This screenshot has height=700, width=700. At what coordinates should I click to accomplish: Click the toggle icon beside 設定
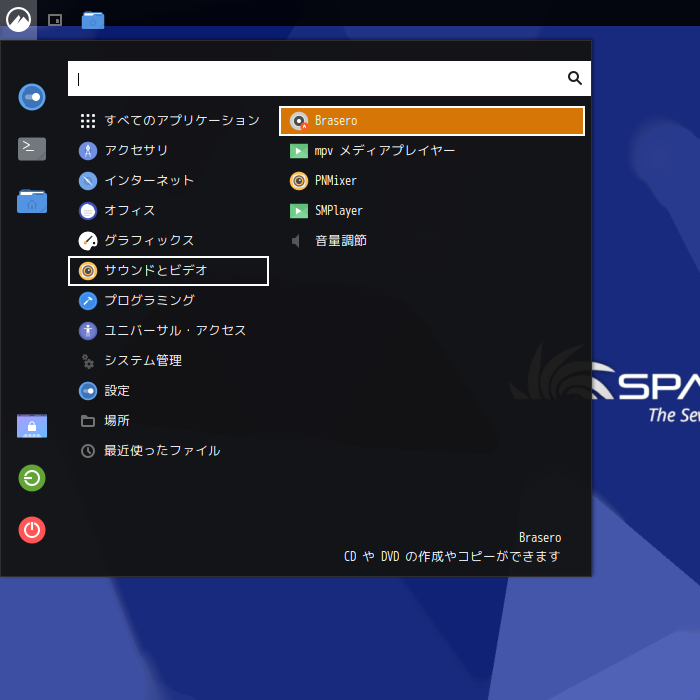pos(88,391)
